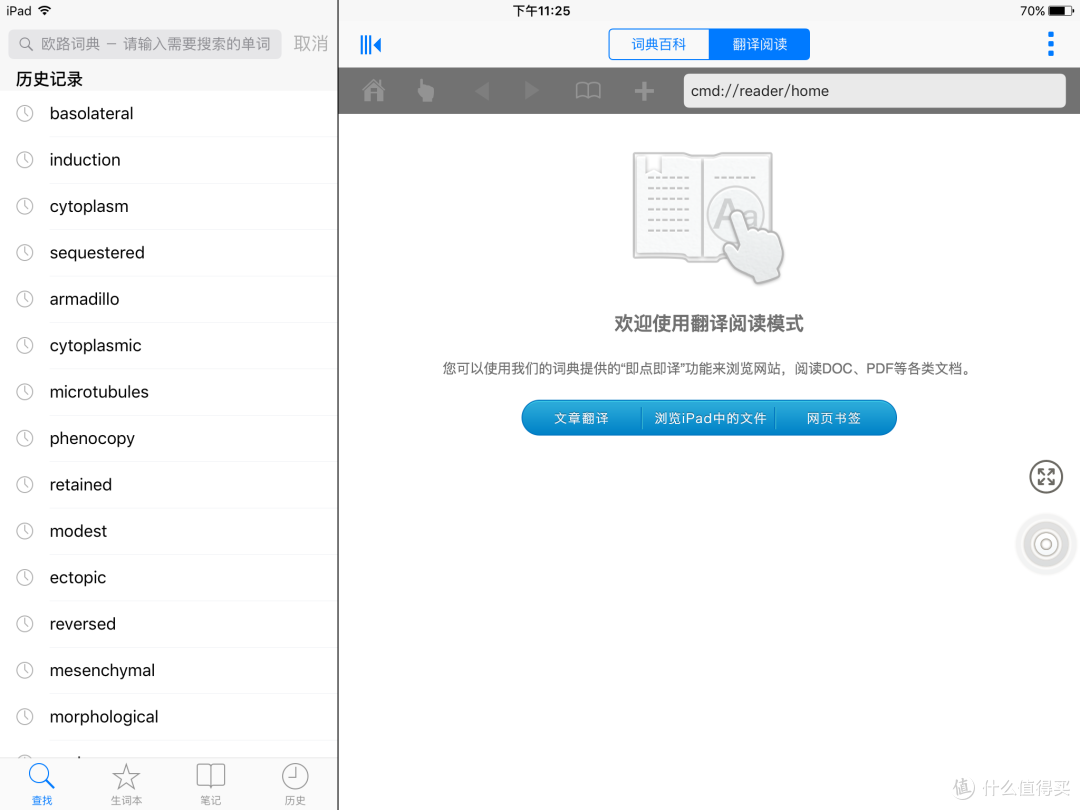This screenshot has width=1080, height=810.
Task: Click the 文章翻译 button
Action: click(x=581, y=418)
